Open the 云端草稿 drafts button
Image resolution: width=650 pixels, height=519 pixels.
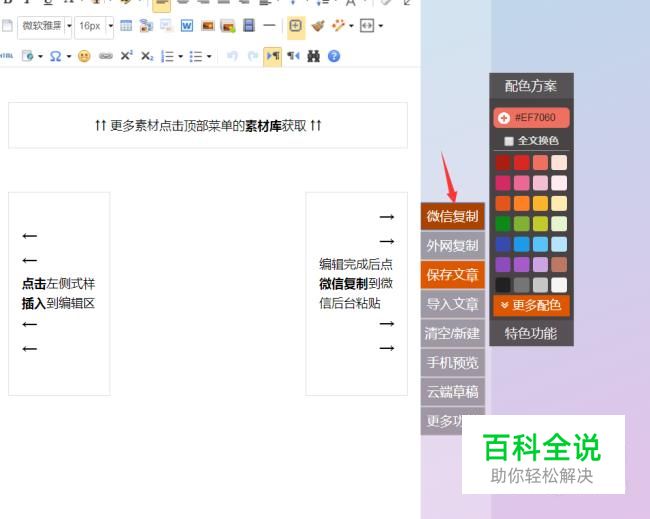click(453, 392)
